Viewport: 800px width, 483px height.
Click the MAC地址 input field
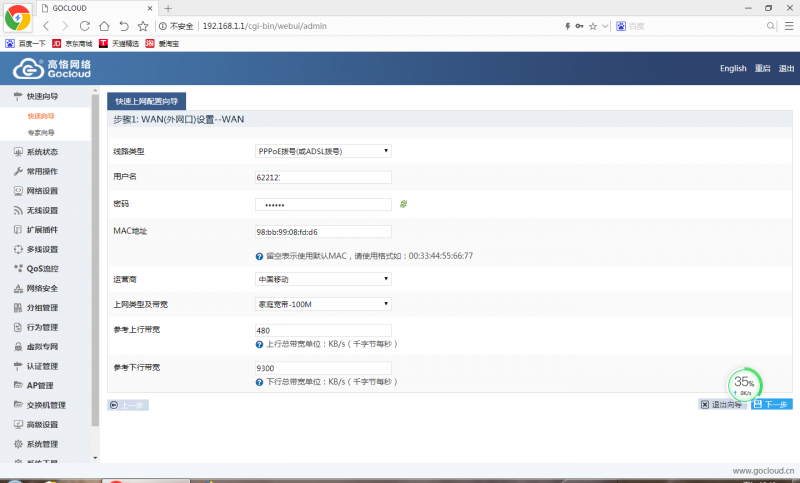[323, 232]
